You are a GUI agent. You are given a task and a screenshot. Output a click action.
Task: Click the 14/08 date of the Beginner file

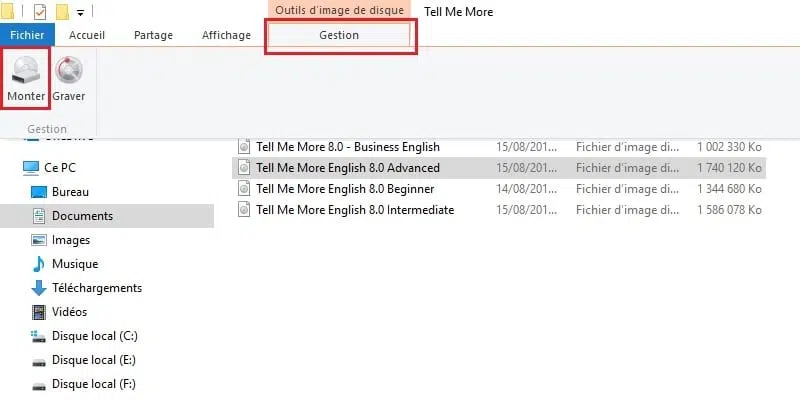pyautogui.click(x=527, y=189)
